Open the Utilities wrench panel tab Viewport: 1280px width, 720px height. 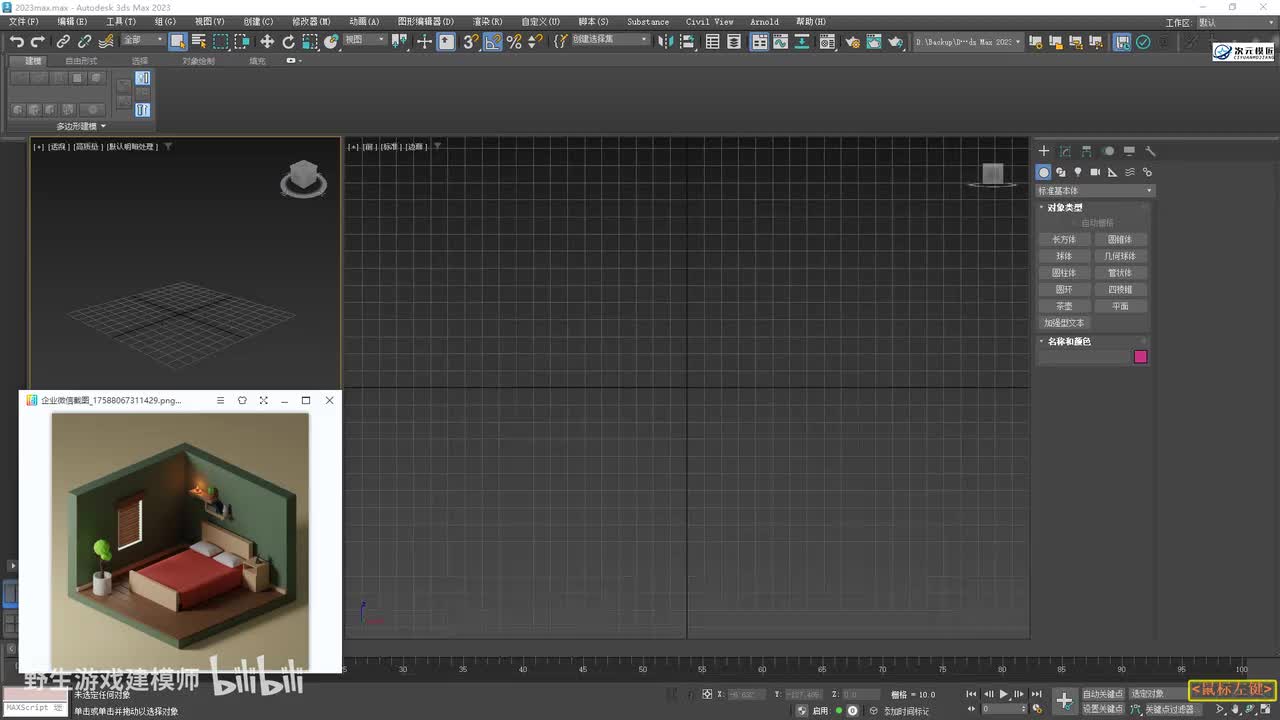1150,151
